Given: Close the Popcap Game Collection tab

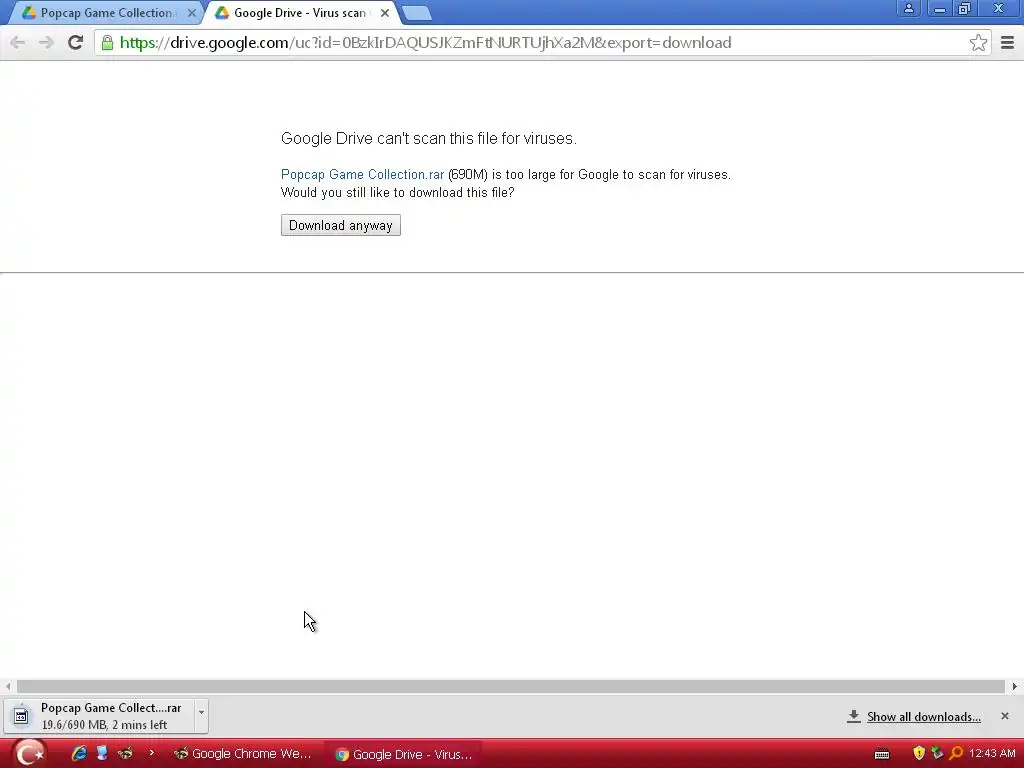Looking at the screenshot, I should pos(192,12).
